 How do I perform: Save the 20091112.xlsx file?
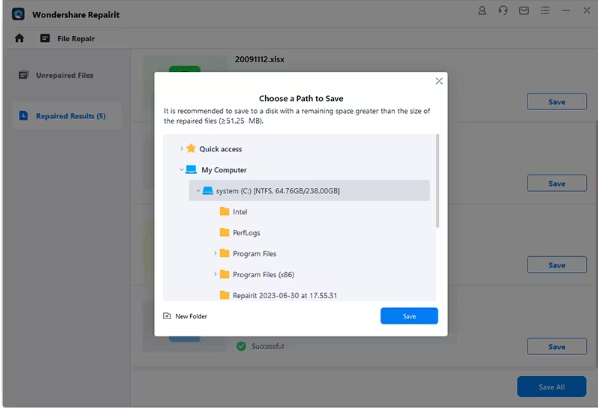coord(557,102)
